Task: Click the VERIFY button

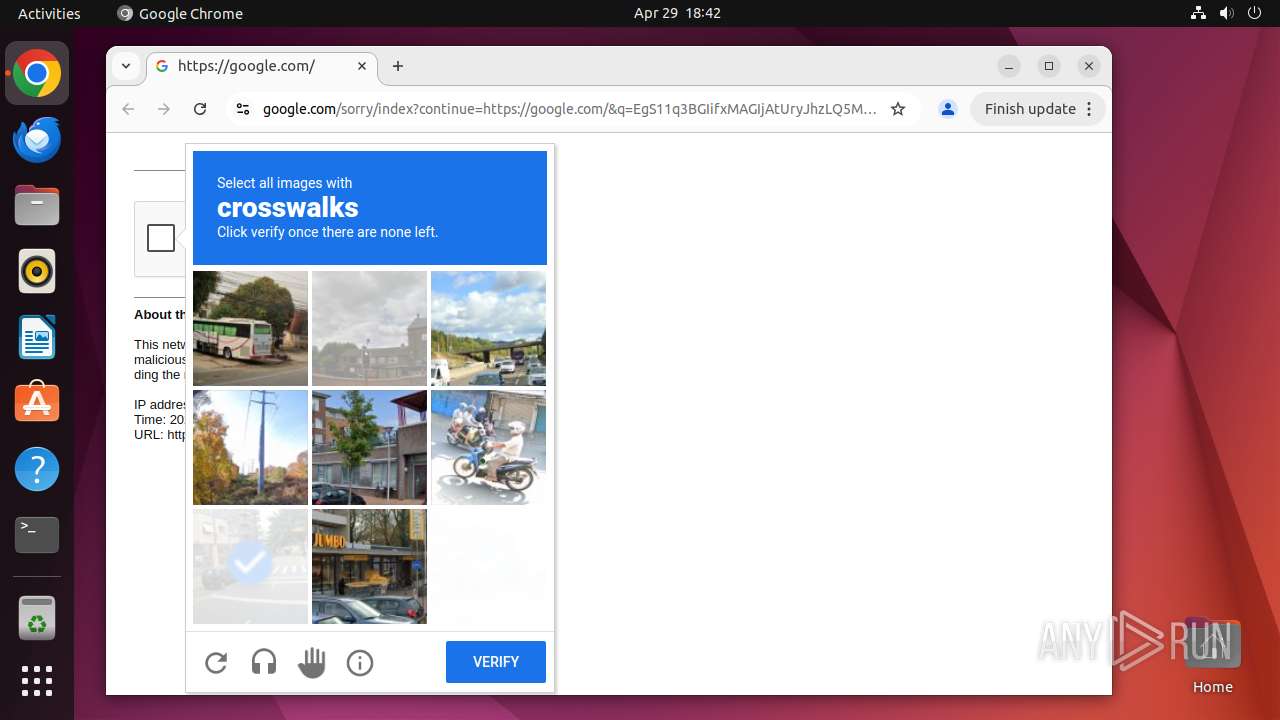Action: (x=496, y=662)
